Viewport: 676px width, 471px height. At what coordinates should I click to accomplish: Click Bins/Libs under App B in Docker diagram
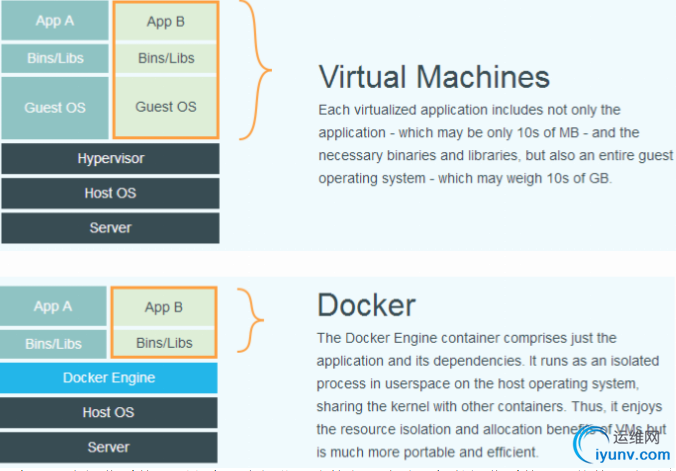[x=164, y=343]
